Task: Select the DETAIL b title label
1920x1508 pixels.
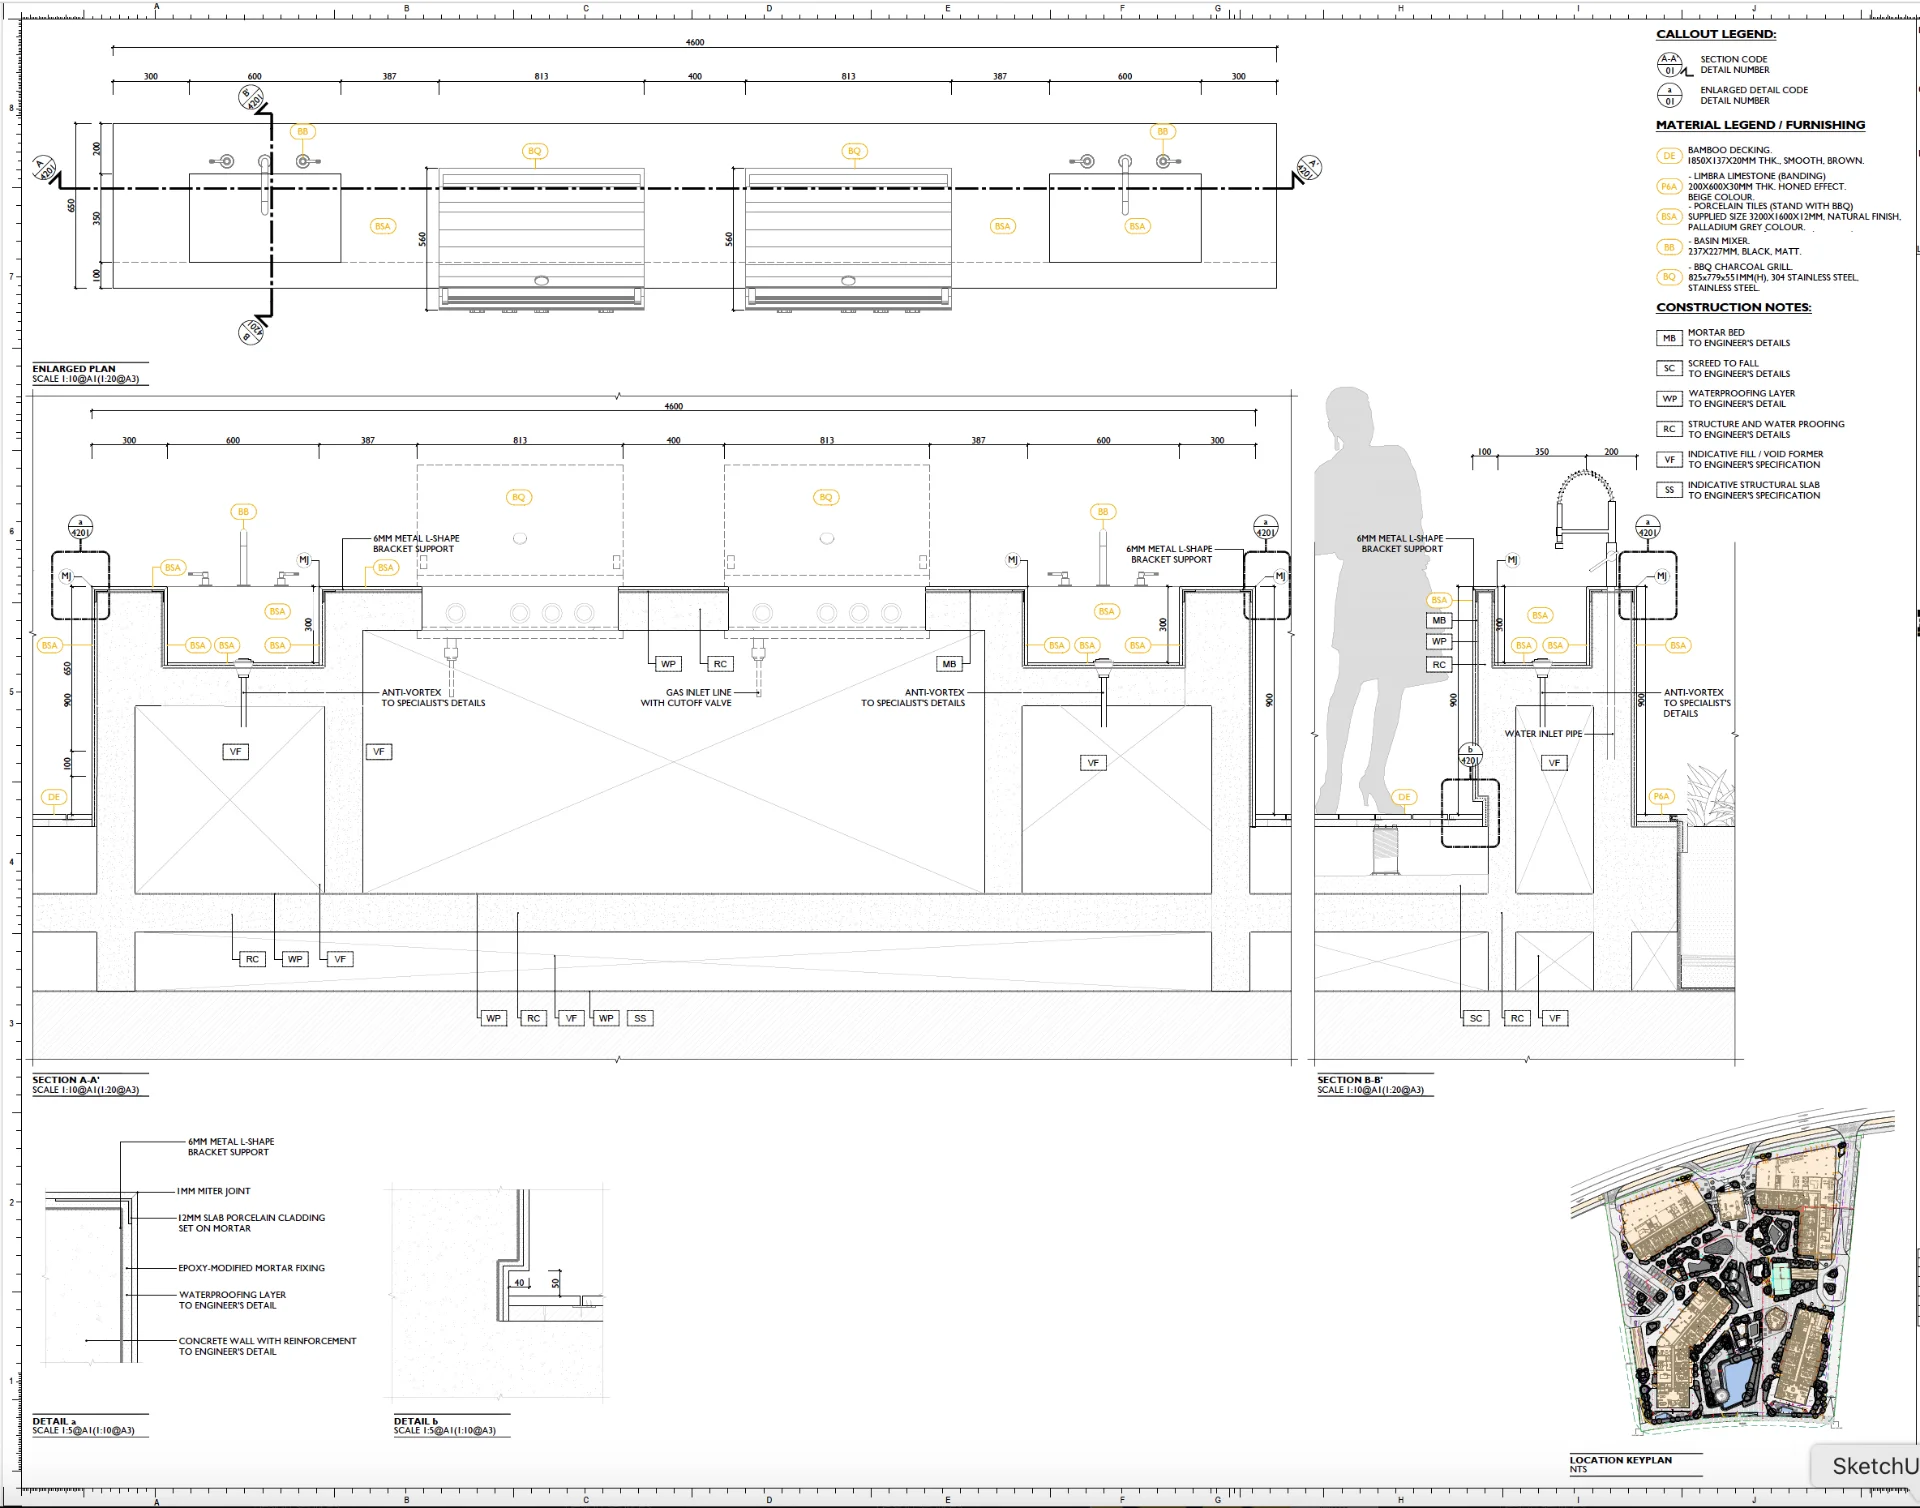Action: [416, 1421]
